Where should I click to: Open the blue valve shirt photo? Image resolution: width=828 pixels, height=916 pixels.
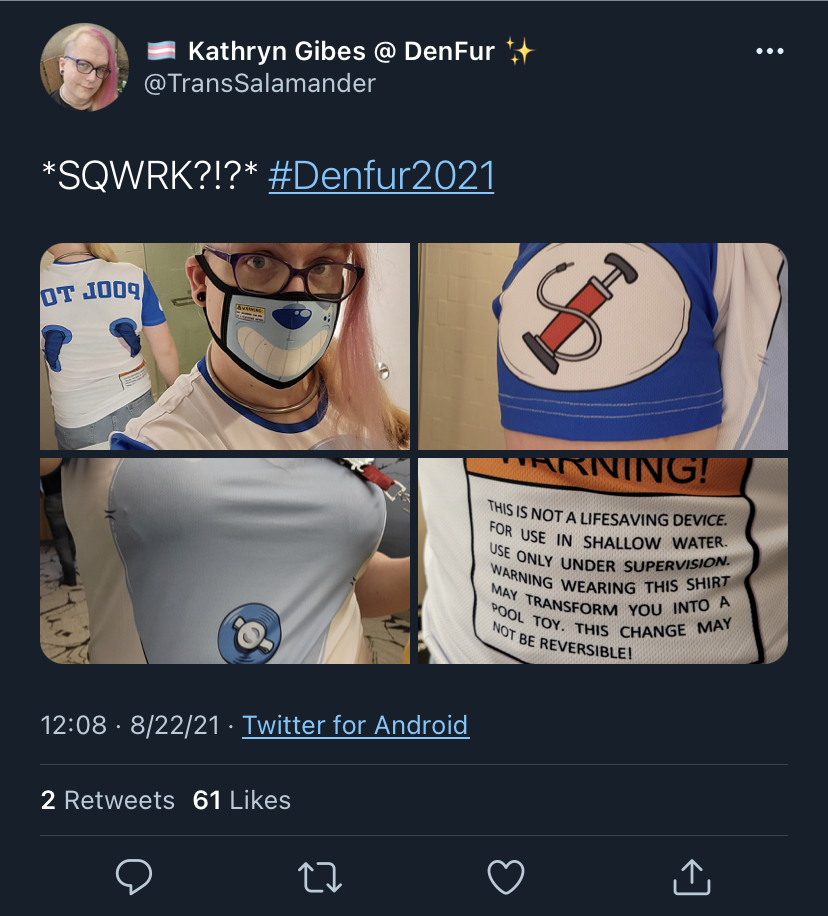pyautogui.click(x=225, y=561)
